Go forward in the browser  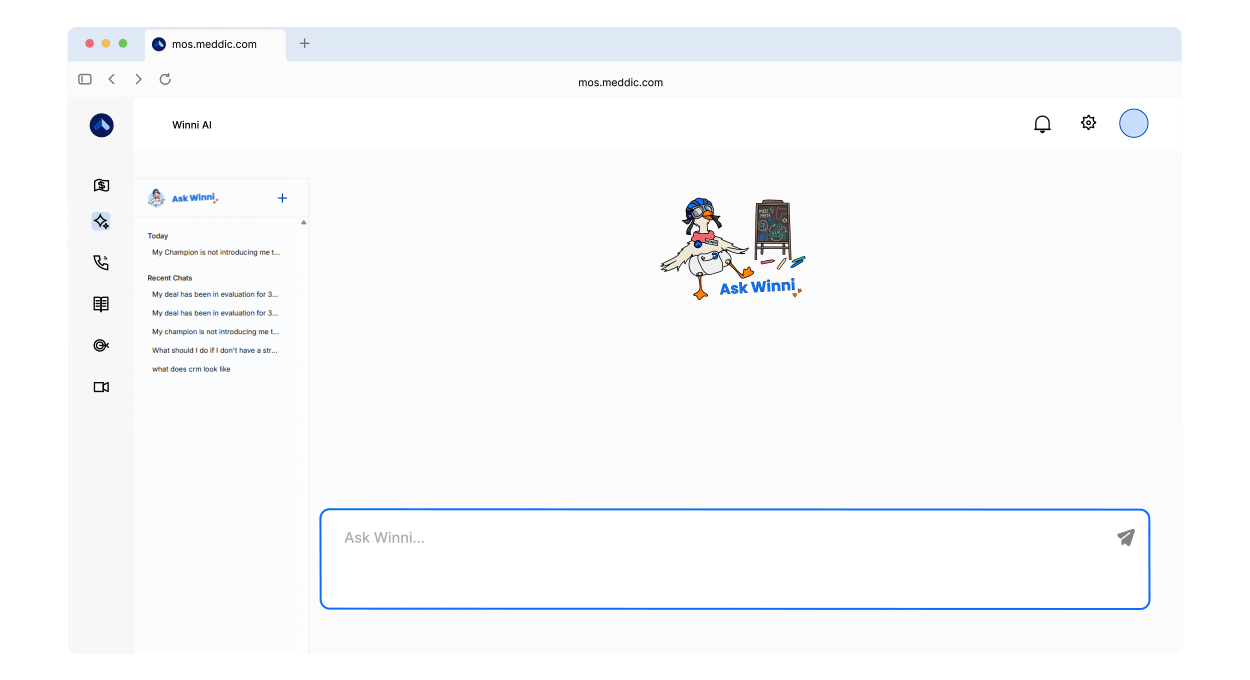[x=138, y=79]
